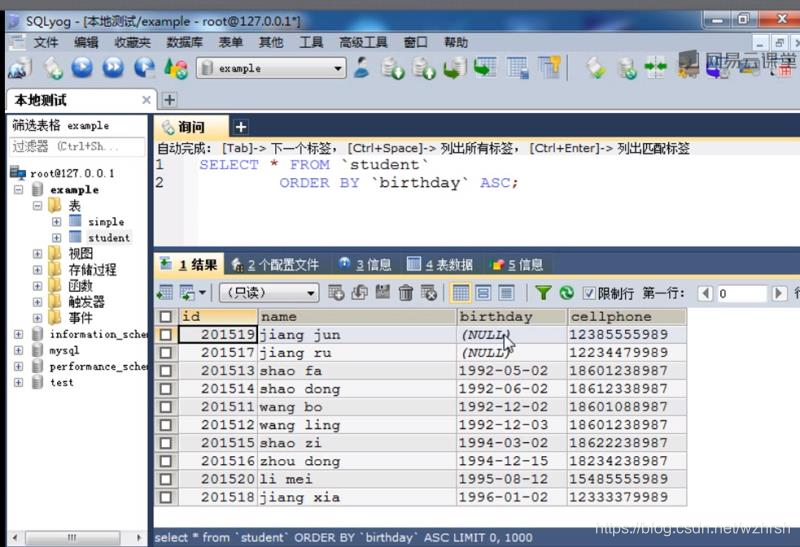This screenshot has height=547, width=800.
Task: Expand the mysql database node
Action: 18,350
